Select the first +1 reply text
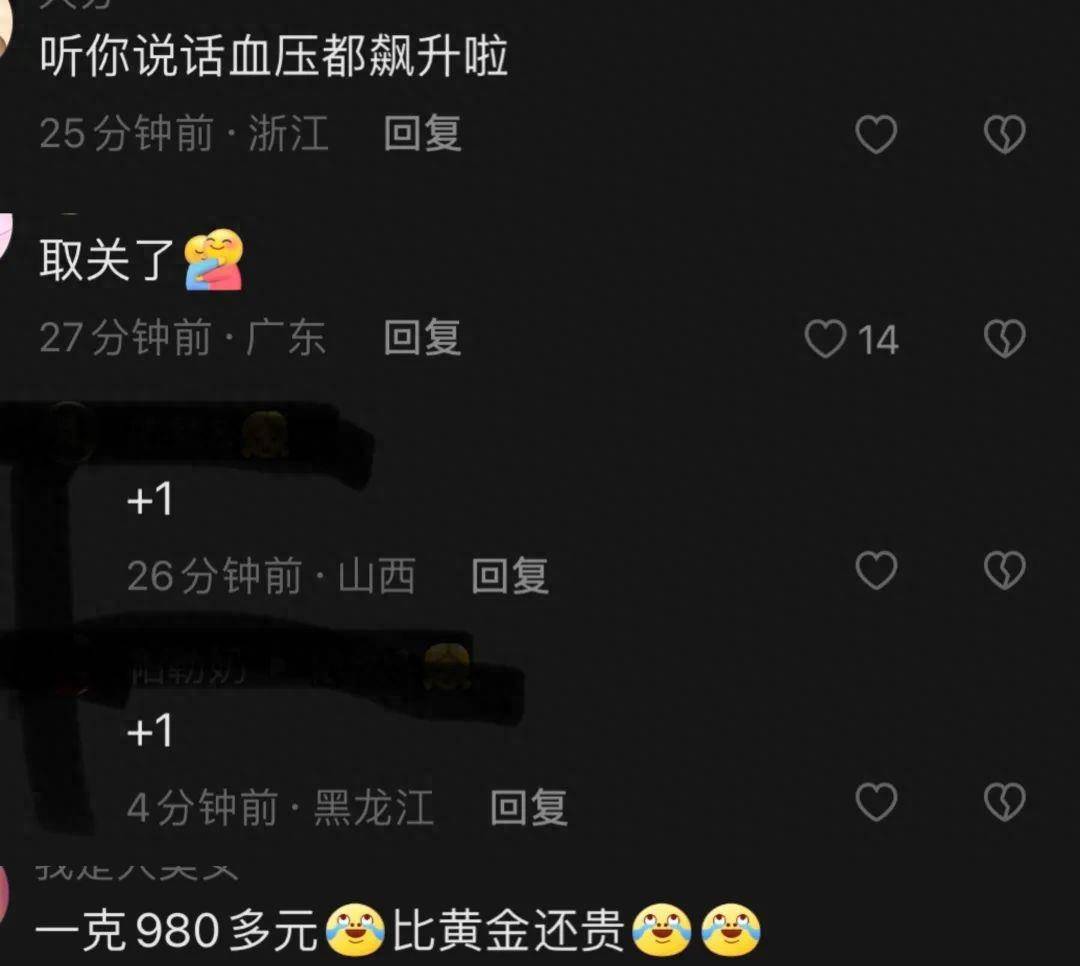Image resolution: width=1080 pixels, height=966 pixels. coord(149,499)
